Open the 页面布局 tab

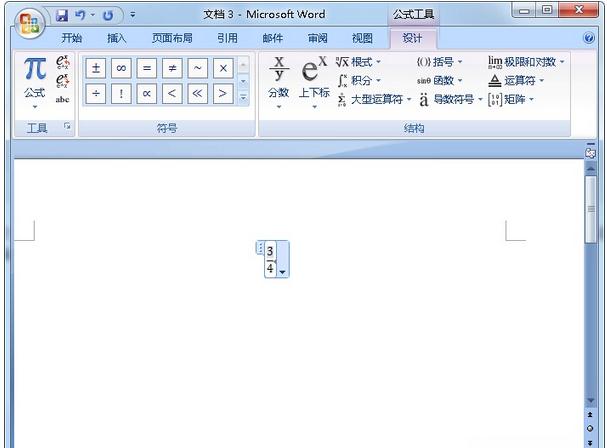tap(172, 38)
